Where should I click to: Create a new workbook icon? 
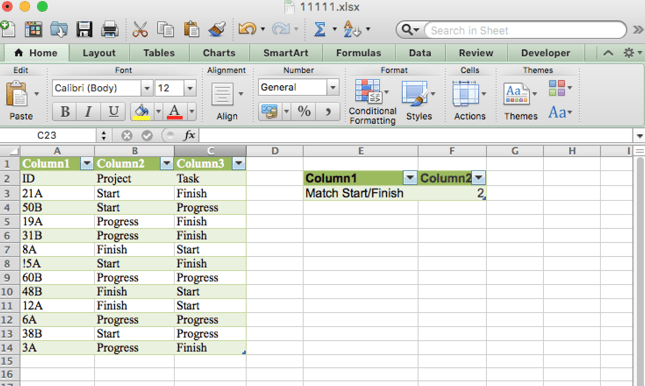[x=7, y=29]
